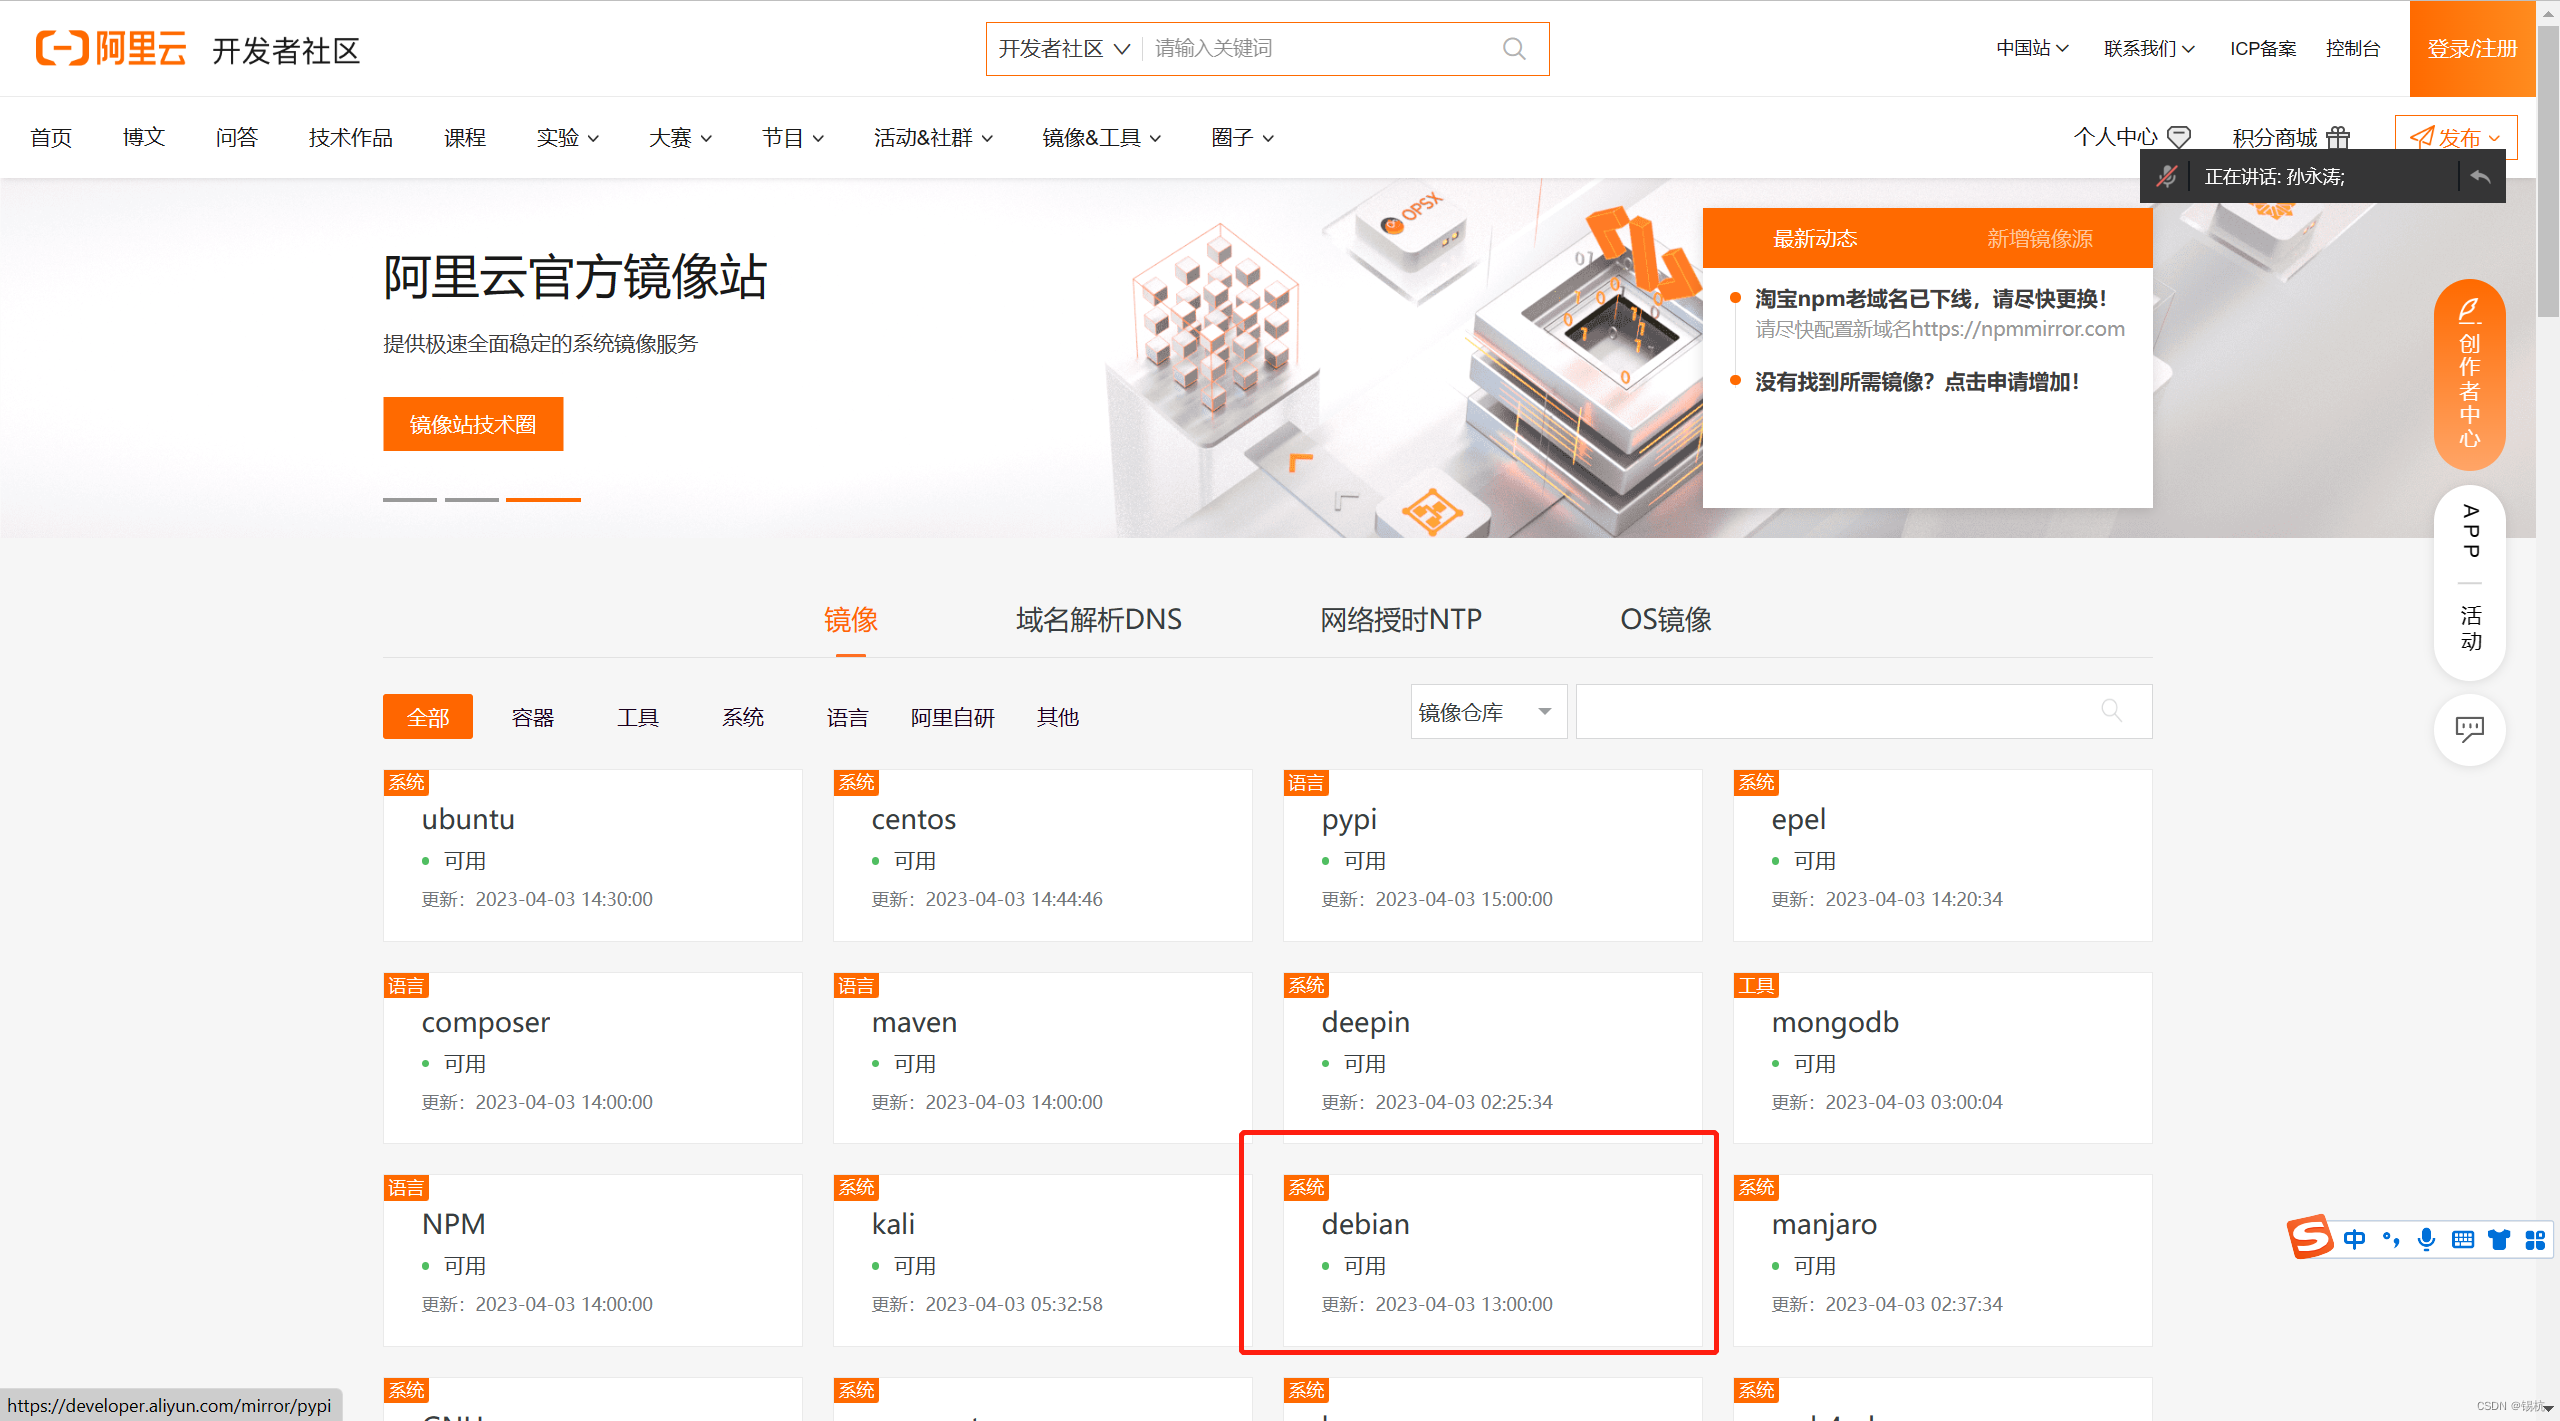
Task: Click the 镜像站技术圈 orange button
Action: pos(473,424)
